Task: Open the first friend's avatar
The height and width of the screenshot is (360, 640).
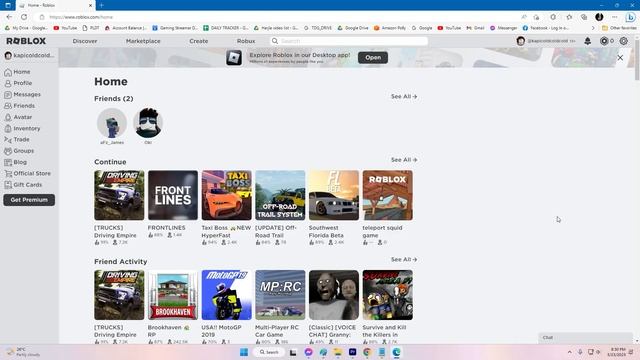Action: pyautogui.click(x=112, y=123)
